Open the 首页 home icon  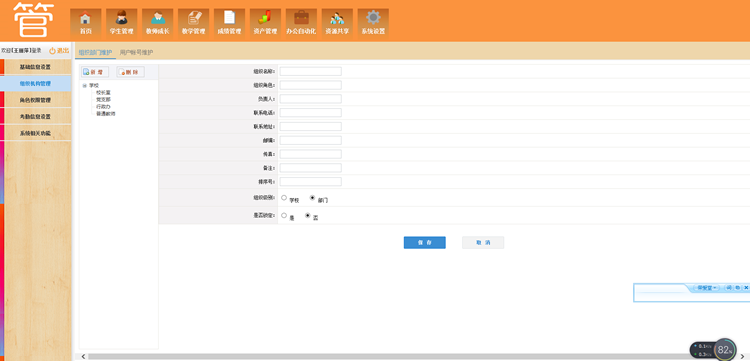tap(86, 23)
